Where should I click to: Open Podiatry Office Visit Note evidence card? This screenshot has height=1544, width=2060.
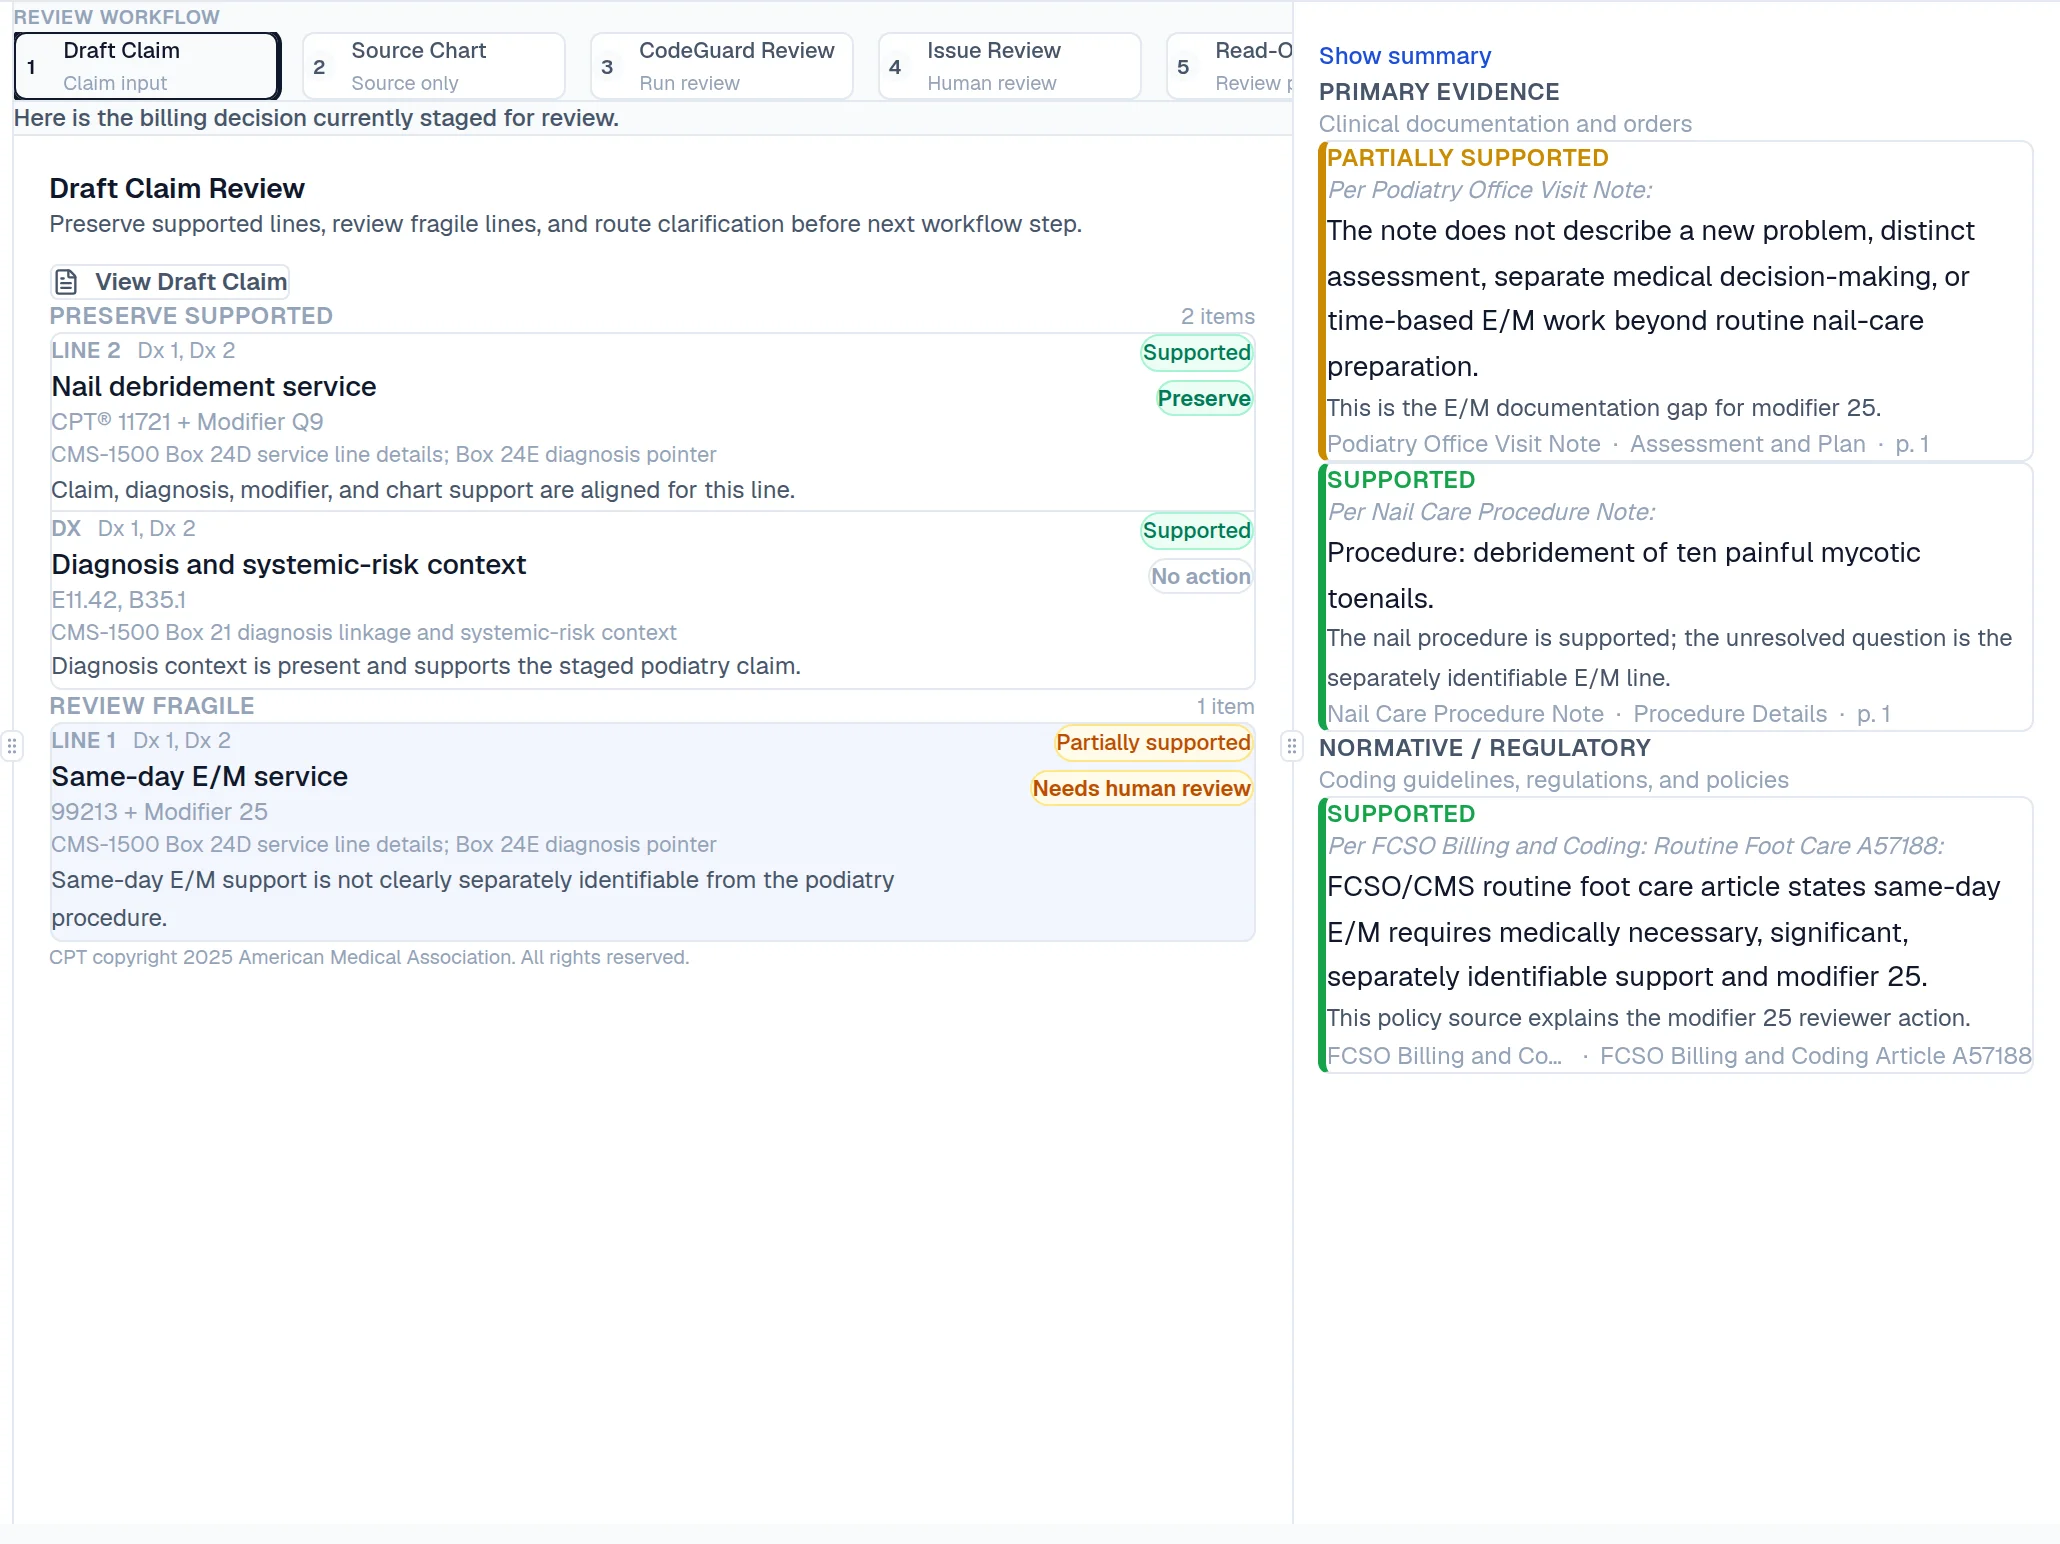point(1676,301)
